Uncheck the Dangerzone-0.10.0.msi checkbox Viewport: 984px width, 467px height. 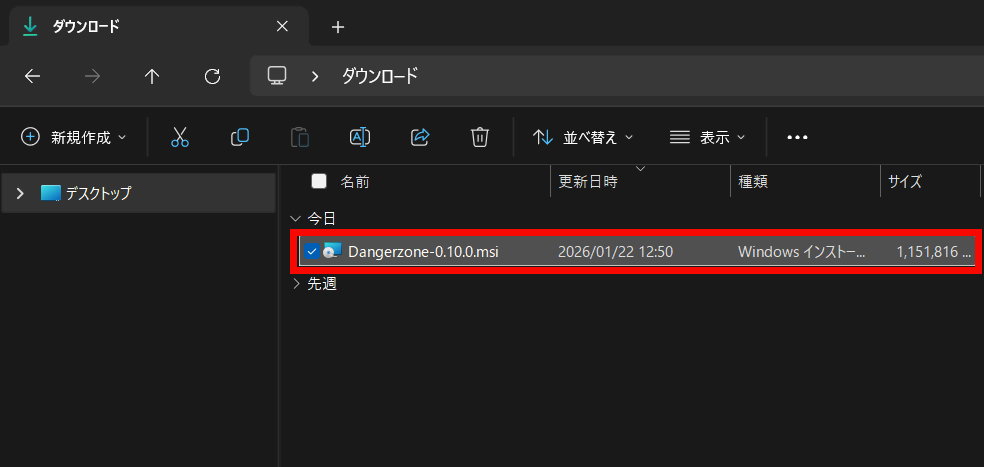312,251
